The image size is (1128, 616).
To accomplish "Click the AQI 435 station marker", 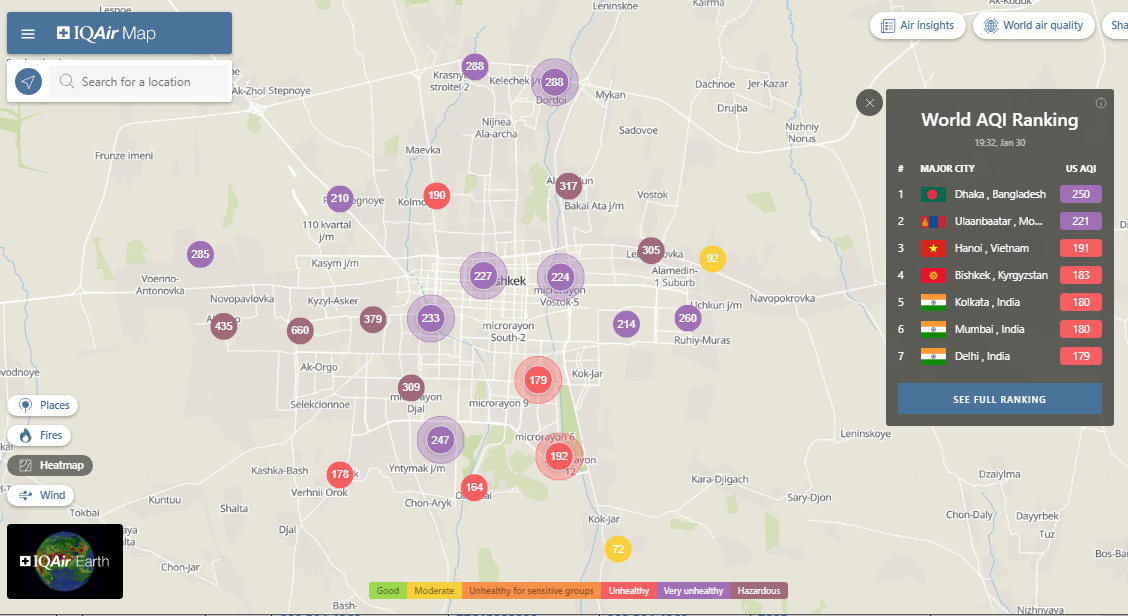I will pyautogui.click(x=223, y=326).
